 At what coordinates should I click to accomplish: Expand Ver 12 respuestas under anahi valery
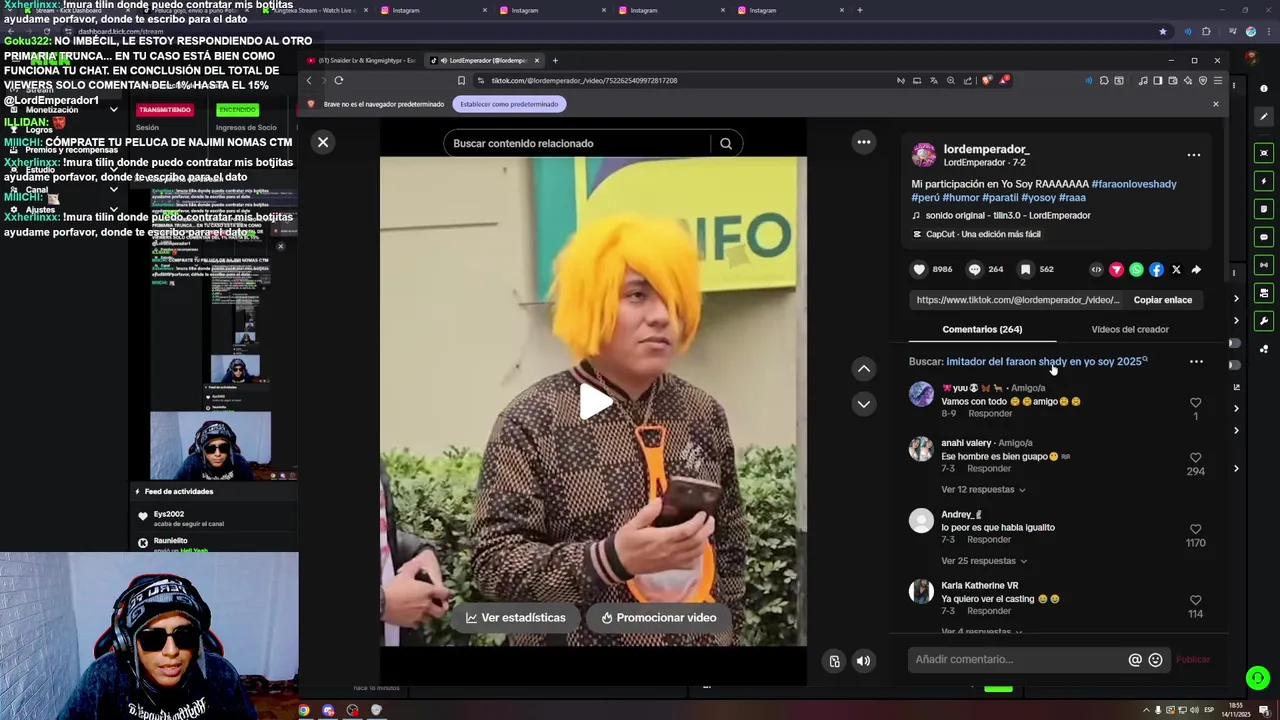(x=983, y=489)
